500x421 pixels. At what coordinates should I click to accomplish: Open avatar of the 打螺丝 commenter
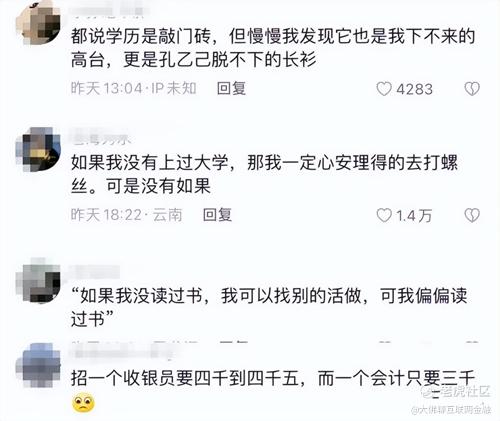[38, 149]
